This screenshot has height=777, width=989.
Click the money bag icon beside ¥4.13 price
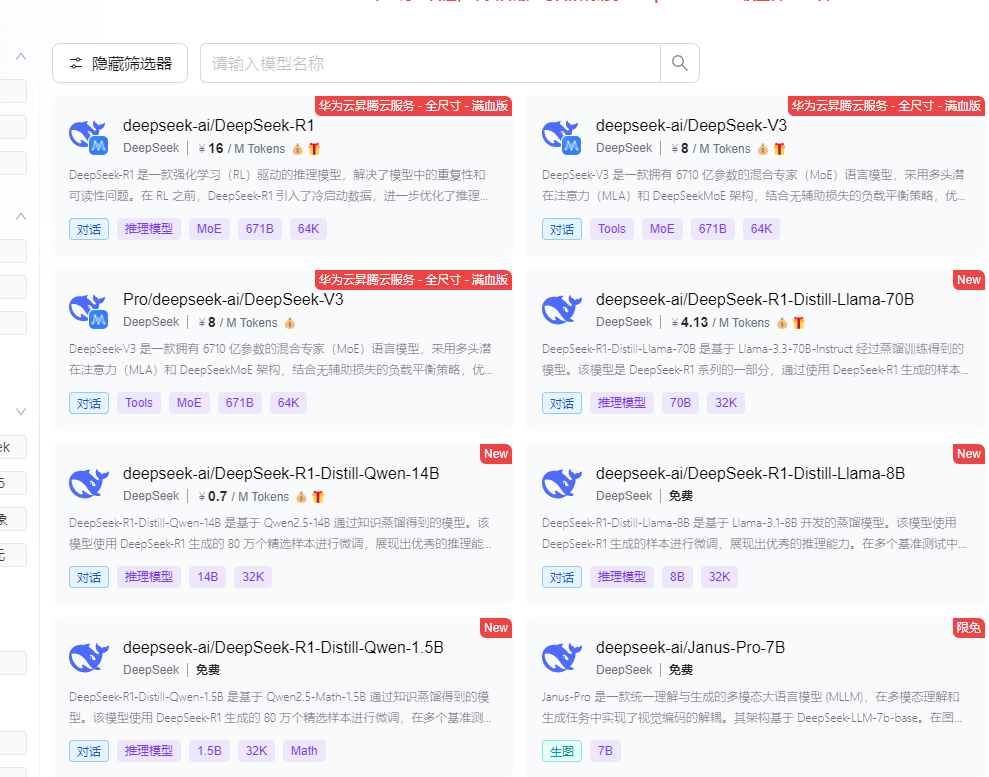coord(782,323)
